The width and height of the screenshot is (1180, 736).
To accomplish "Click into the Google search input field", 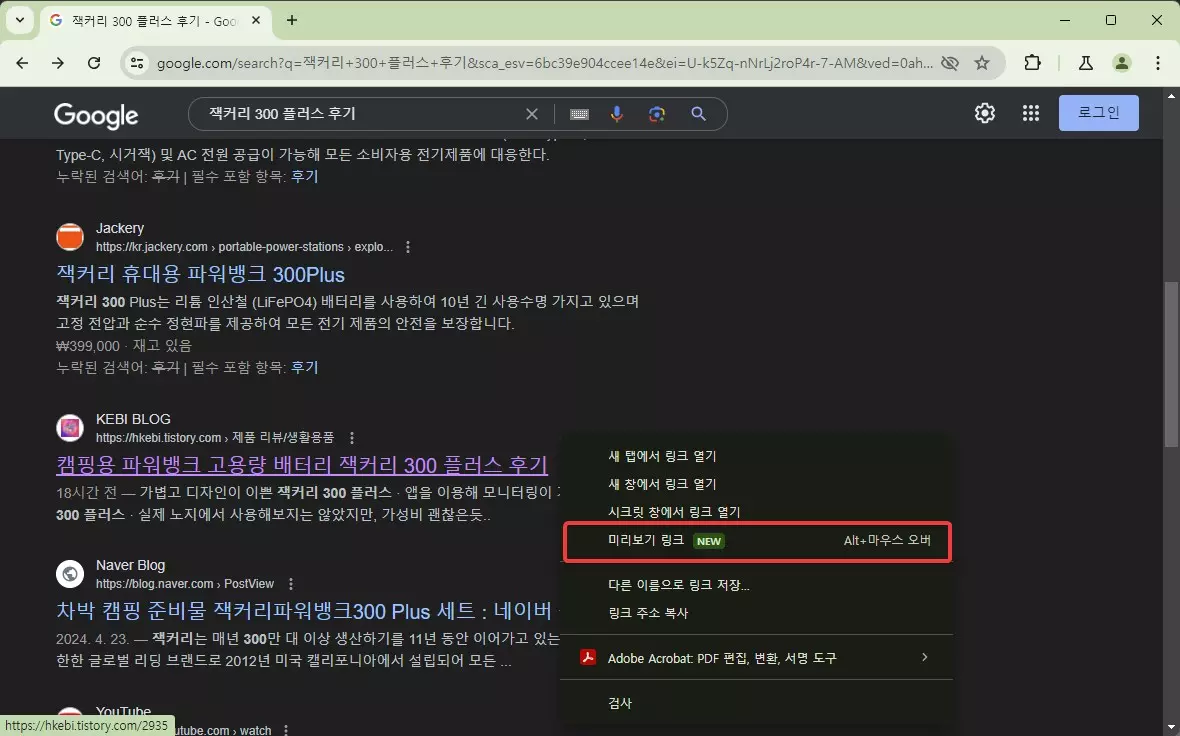I will point(361,114).
